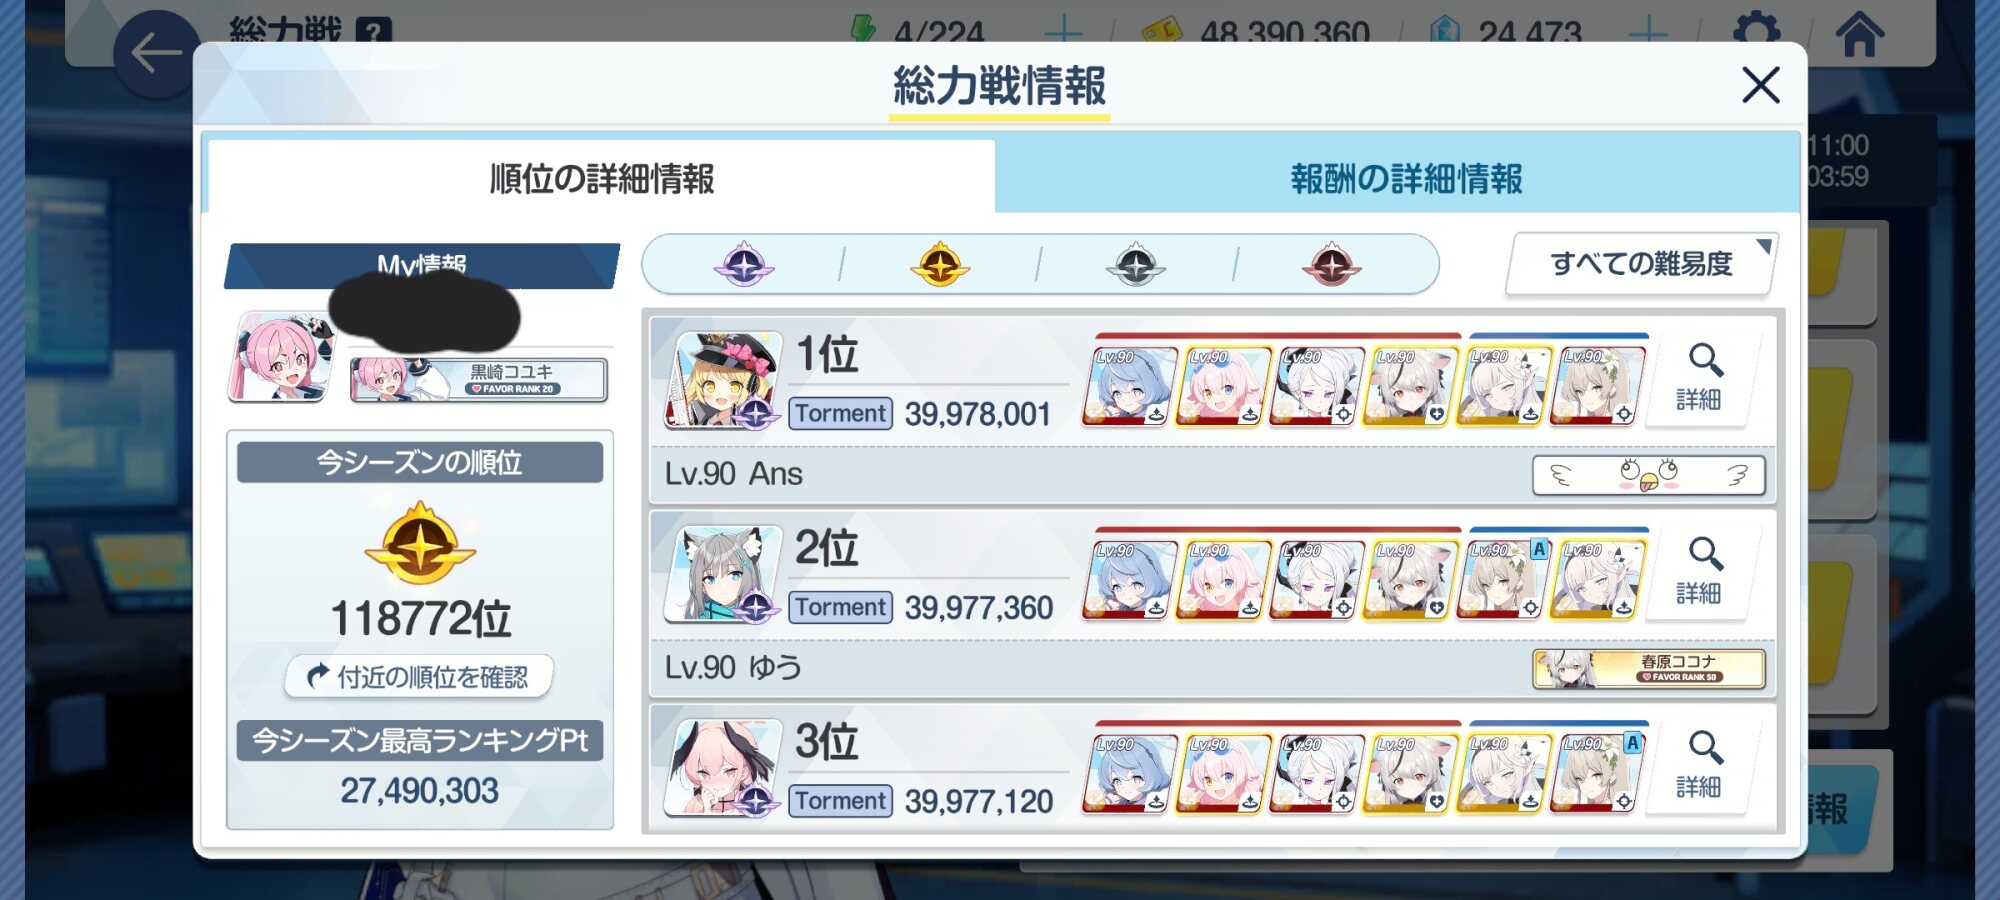
Task: Switch to 報酬の詳細情報 tab
Action: [x=1405, y=179]
